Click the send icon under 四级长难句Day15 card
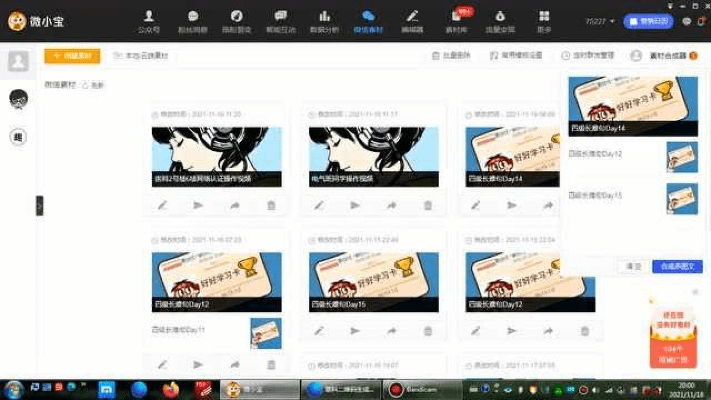 355,331
